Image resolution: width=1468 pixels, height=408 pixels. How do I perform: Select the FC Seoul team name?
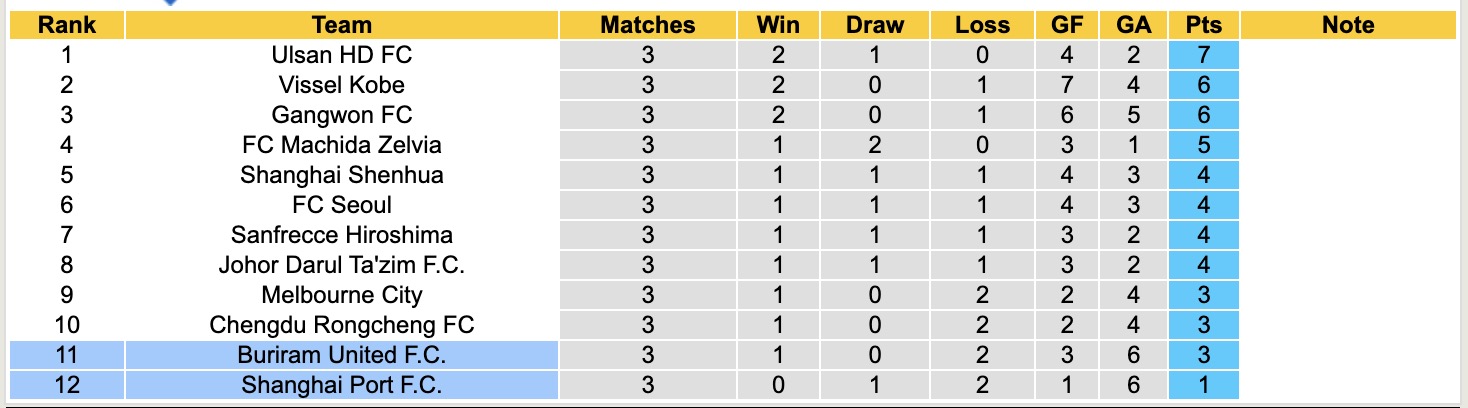[341, 205]
